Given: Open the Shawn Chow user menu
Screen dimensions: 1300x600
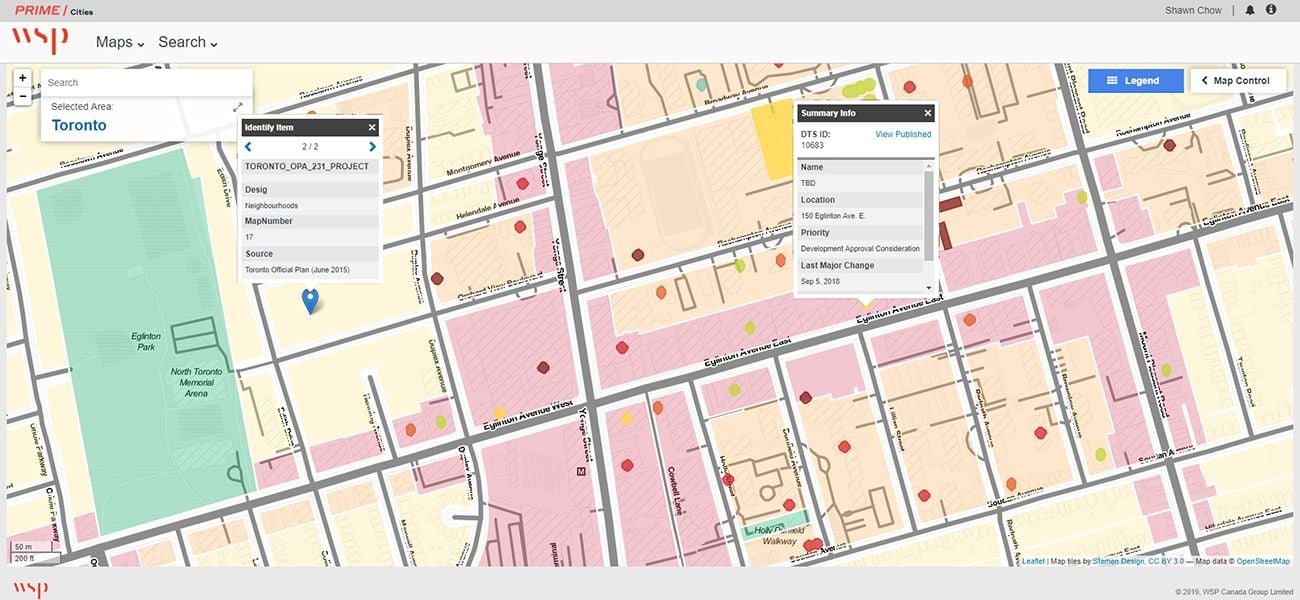Looking at the screenshot, I should (1193, 10).
